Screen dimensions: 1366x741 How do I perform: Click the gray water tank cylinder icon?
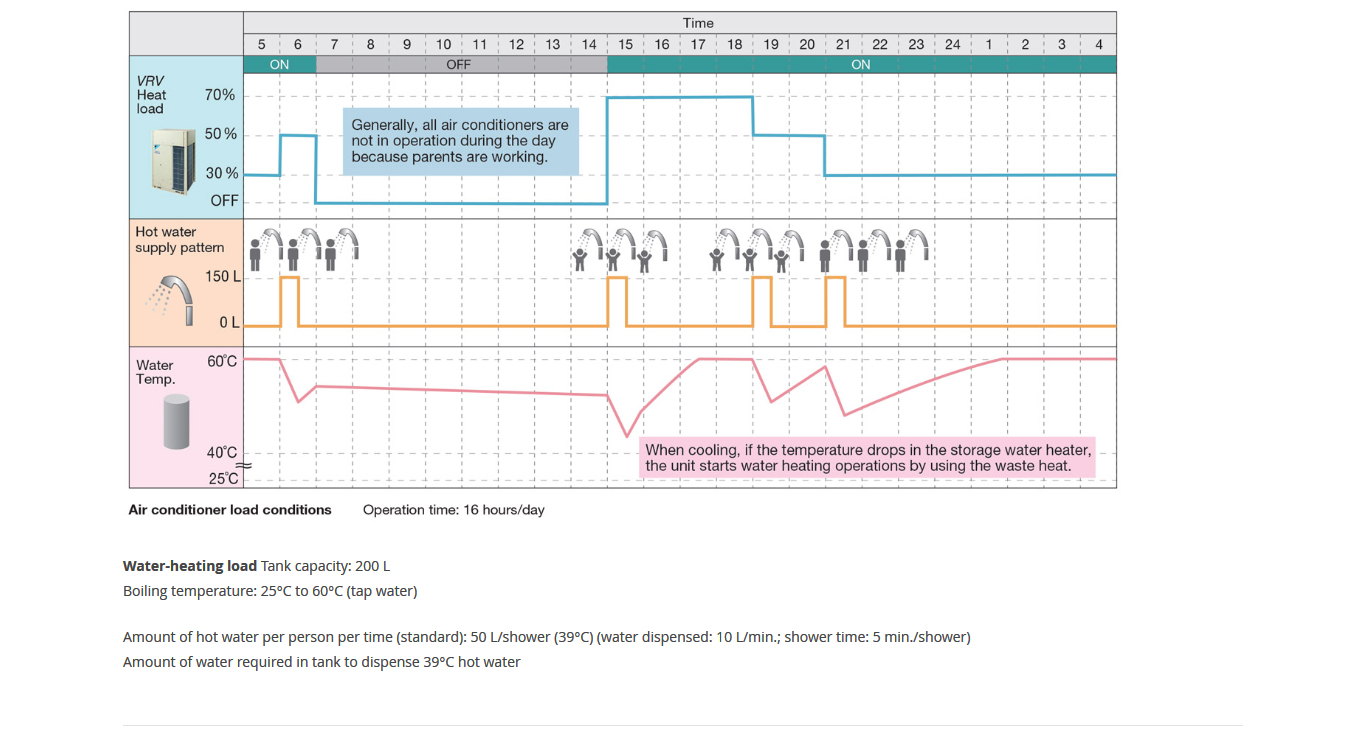point(176,422)
